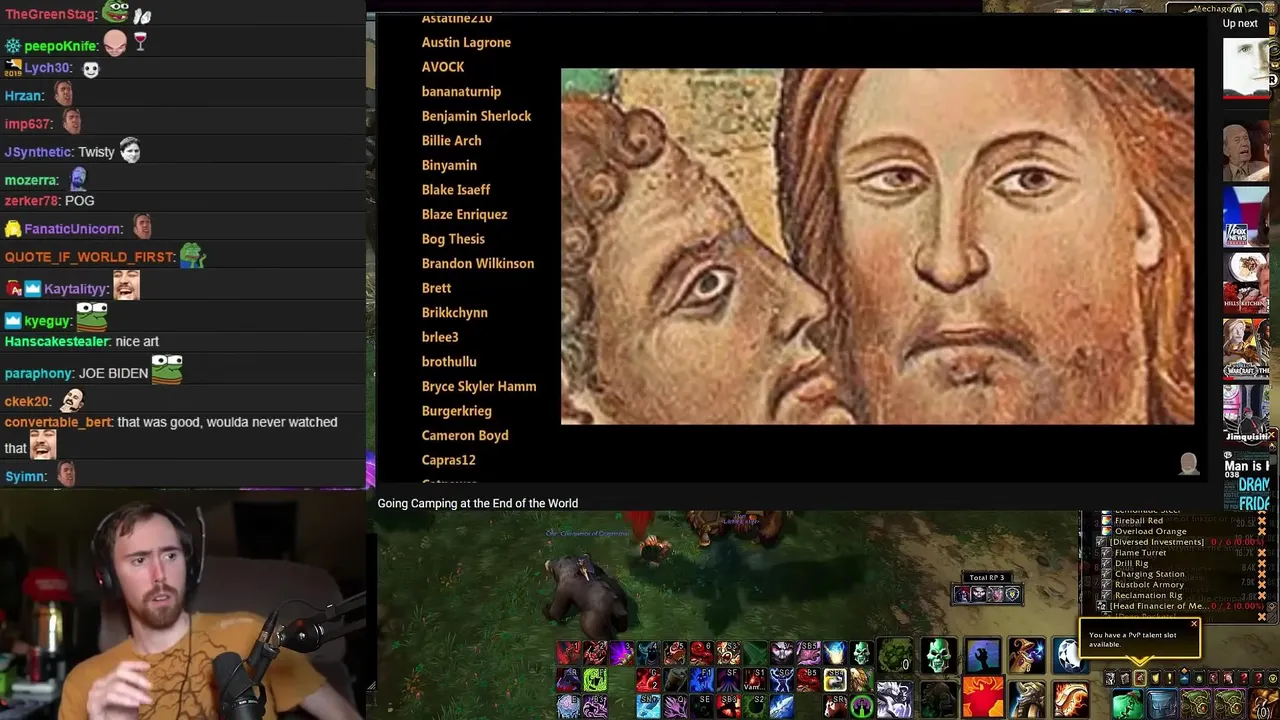
Task: Remove Charging Station from the tracker
Action: [x=1262, y=574]
